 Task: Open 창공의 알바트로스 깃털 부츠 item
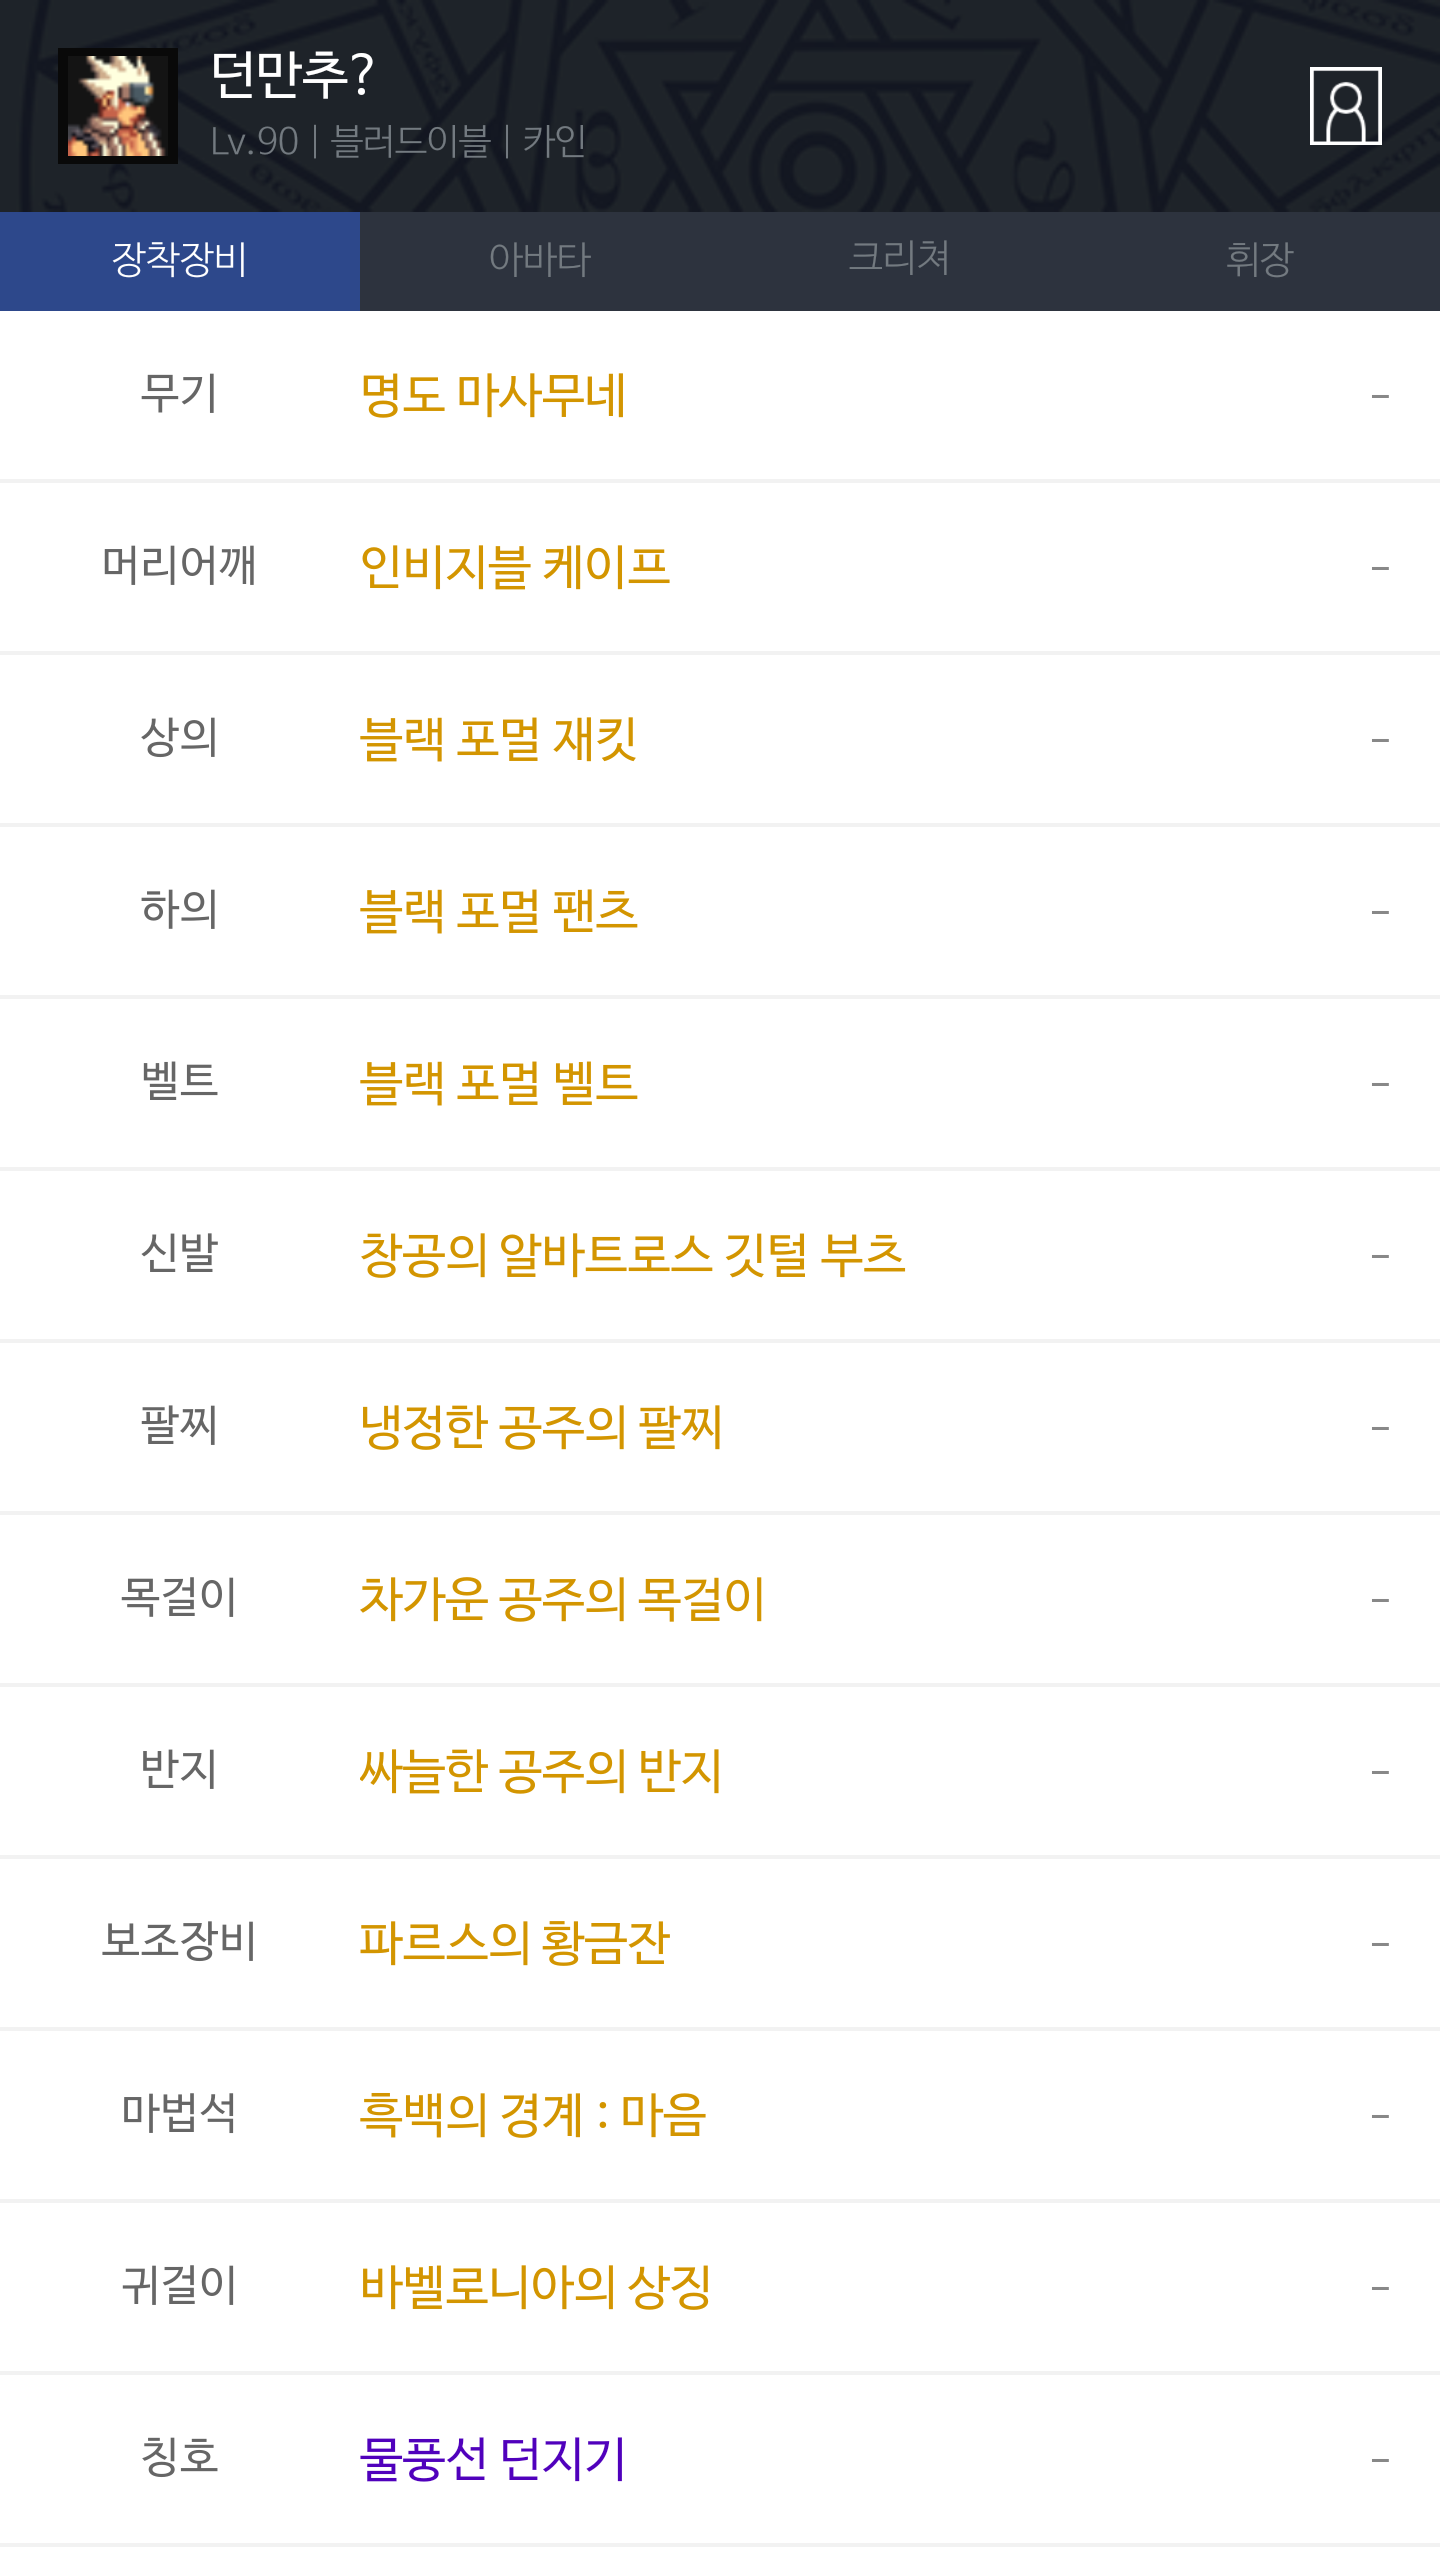632,1255
